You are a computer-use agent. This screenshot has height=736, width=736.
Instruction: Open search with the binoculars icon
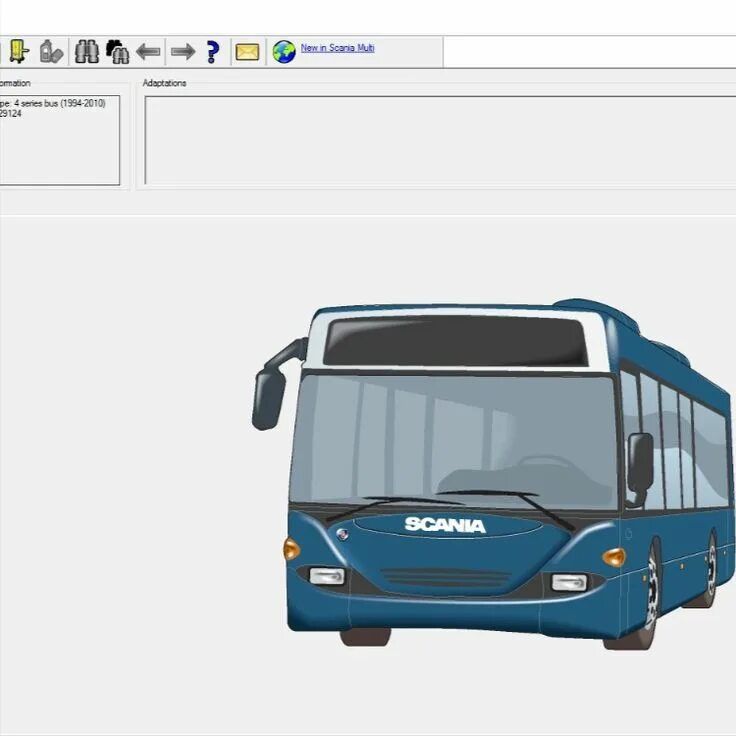(x=87, y=51)
